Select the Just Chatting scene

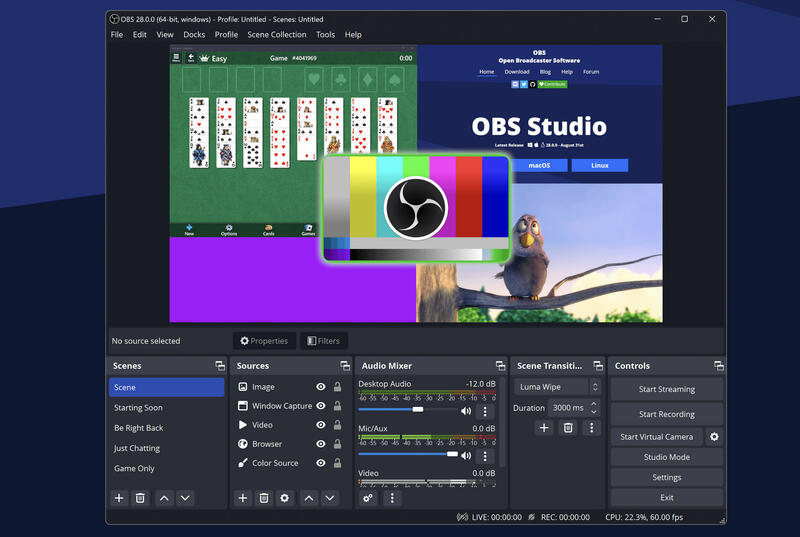pos(166,448)
